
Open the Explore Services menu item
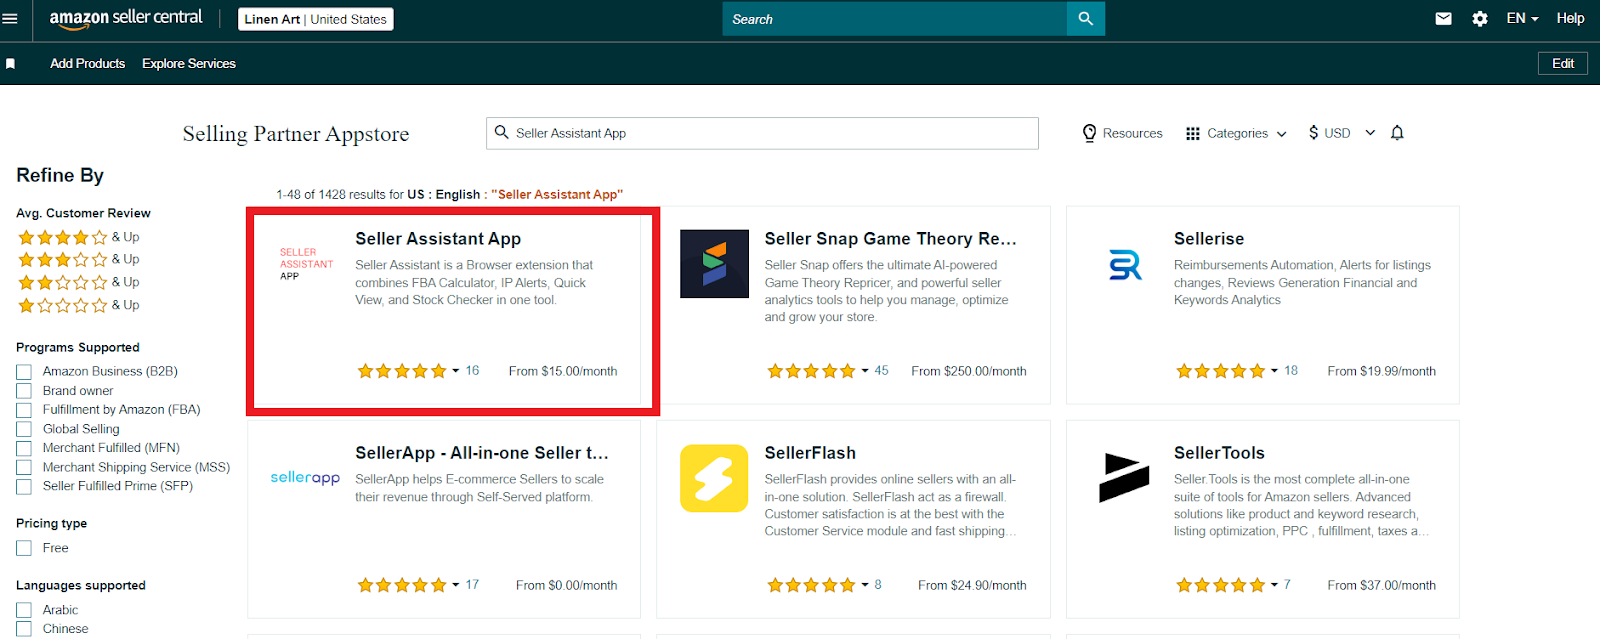[x=189, y=63]
